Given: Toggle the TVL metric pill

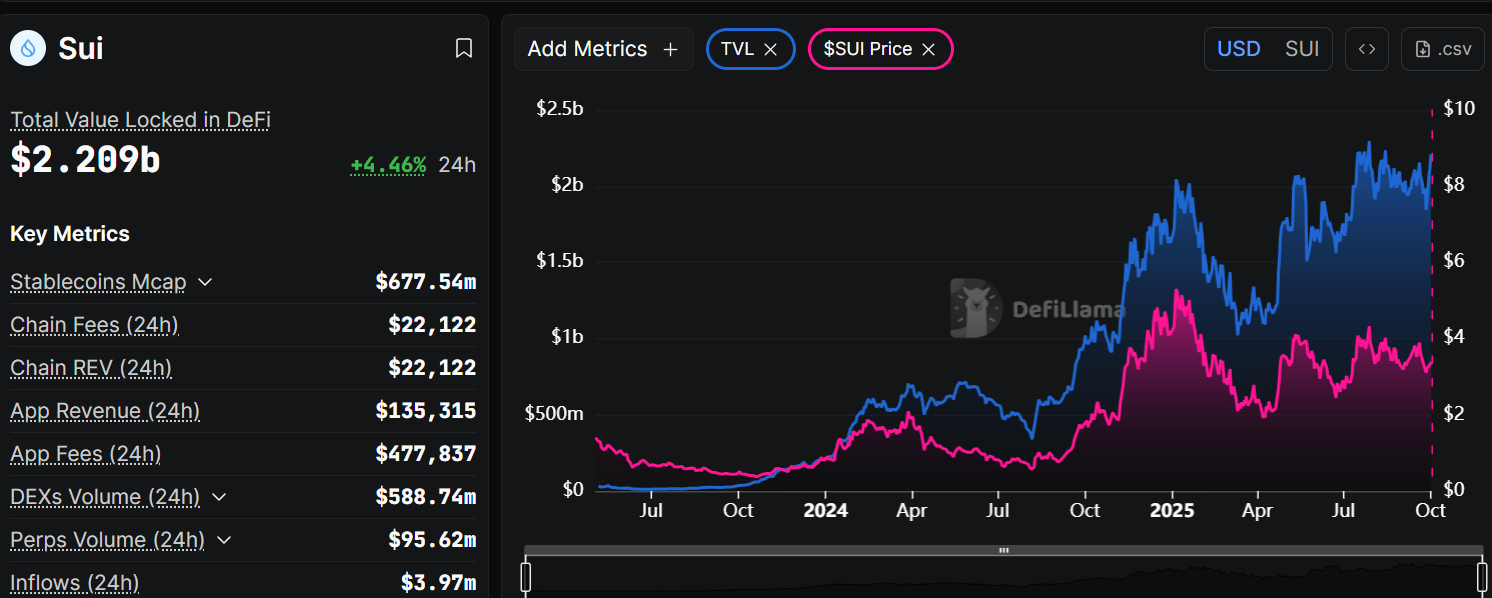Looking at the screenshot, I should tap(737, 49).
